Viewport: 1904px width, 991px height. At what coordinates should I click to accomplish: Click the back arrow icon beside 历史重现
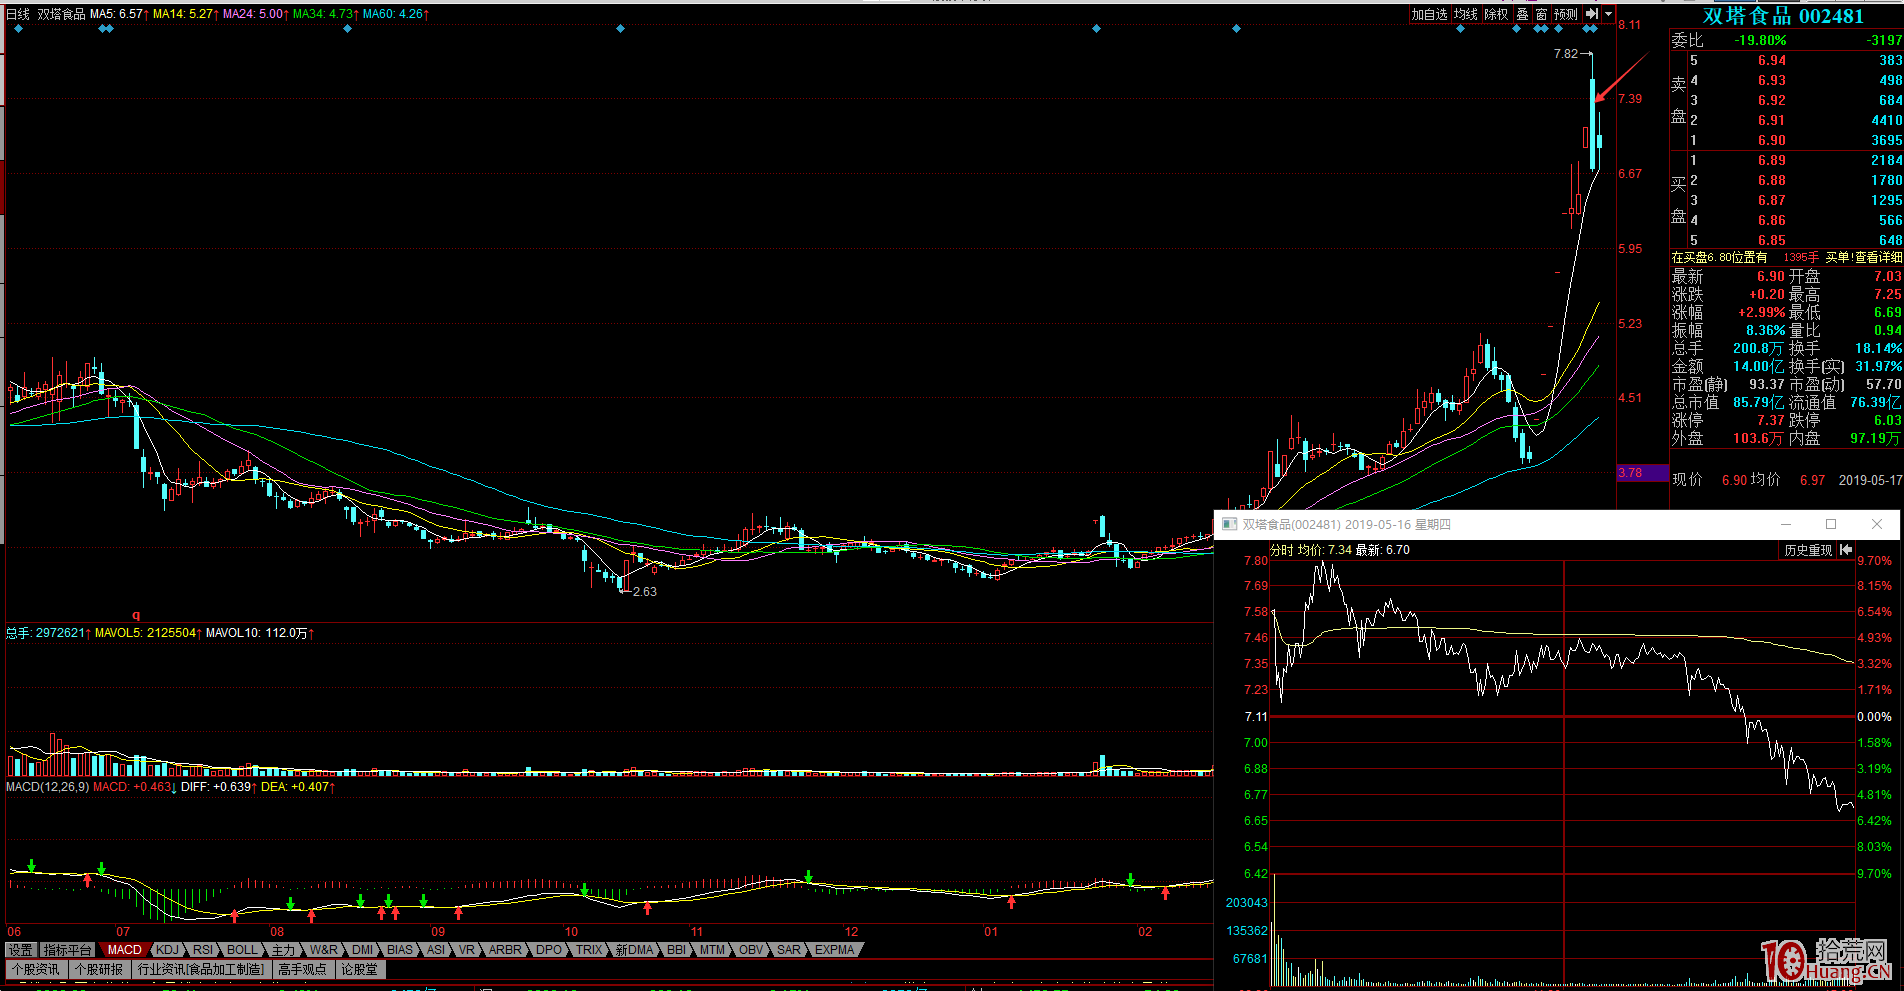tap(1846, 550)
